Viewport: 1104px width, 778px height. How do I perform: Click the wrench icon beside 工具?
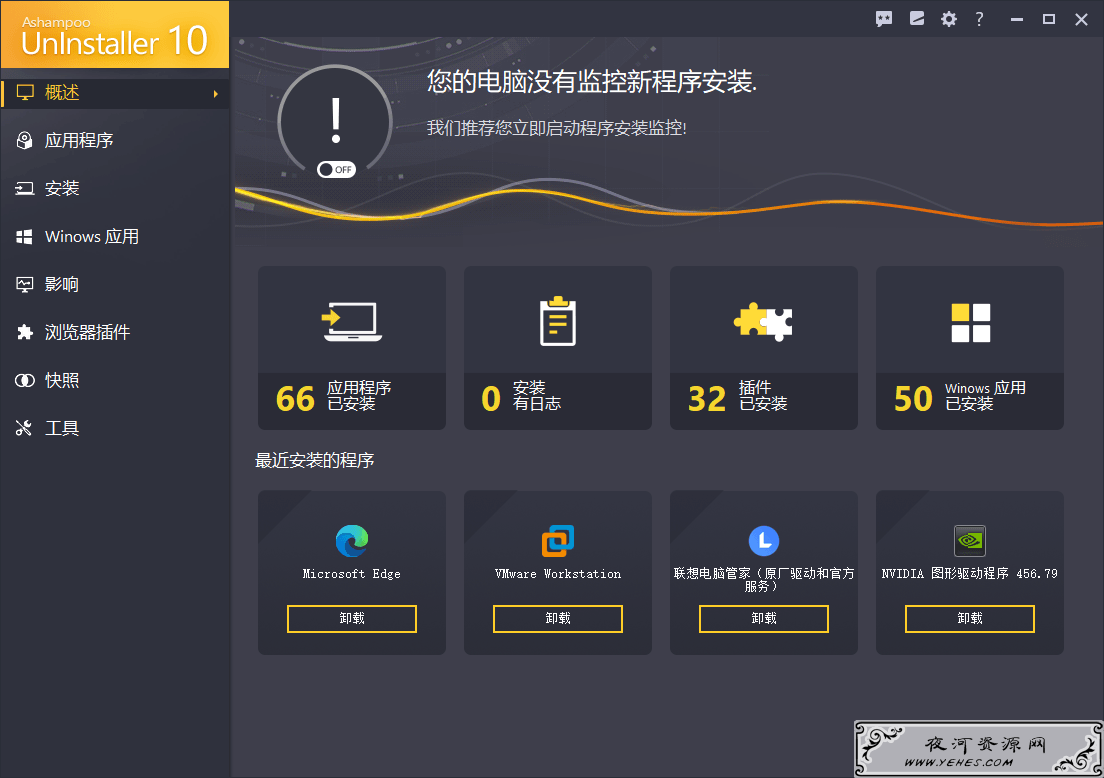[x=25, y=428]
